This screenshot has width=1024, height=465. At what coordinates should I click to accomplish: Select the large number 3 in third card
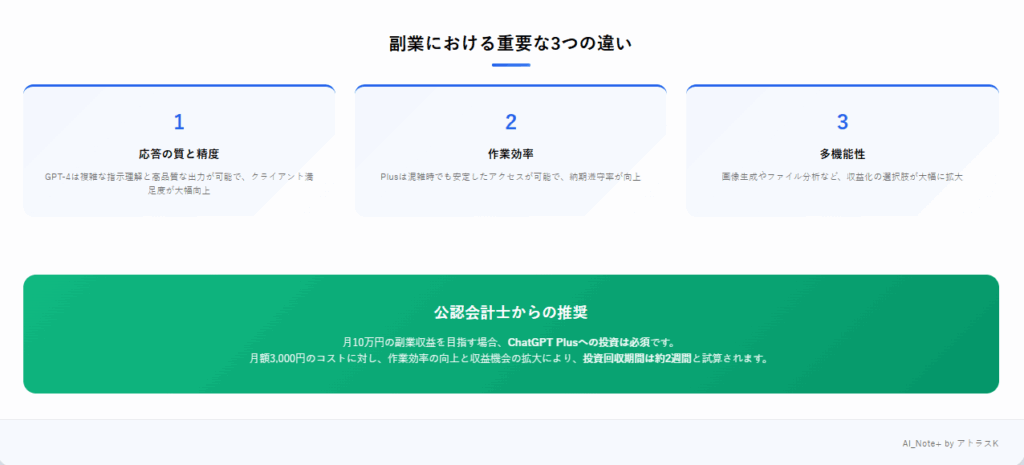[x=842, y=122]
